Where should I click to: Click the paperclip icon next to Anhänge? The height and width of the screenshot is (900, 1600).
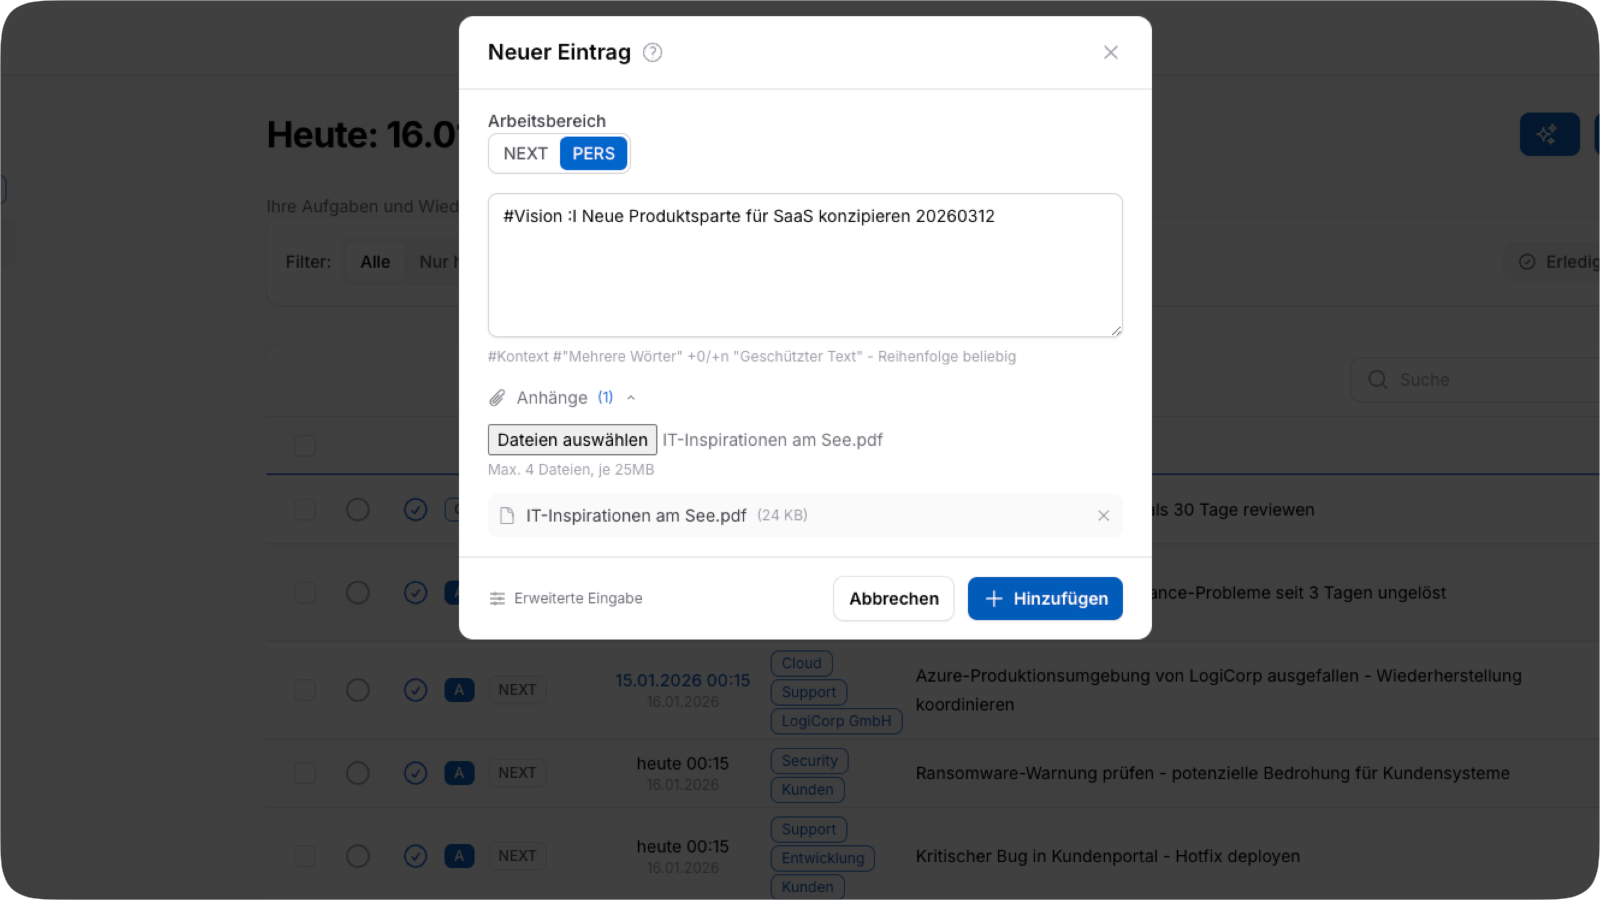coord(497,397)
